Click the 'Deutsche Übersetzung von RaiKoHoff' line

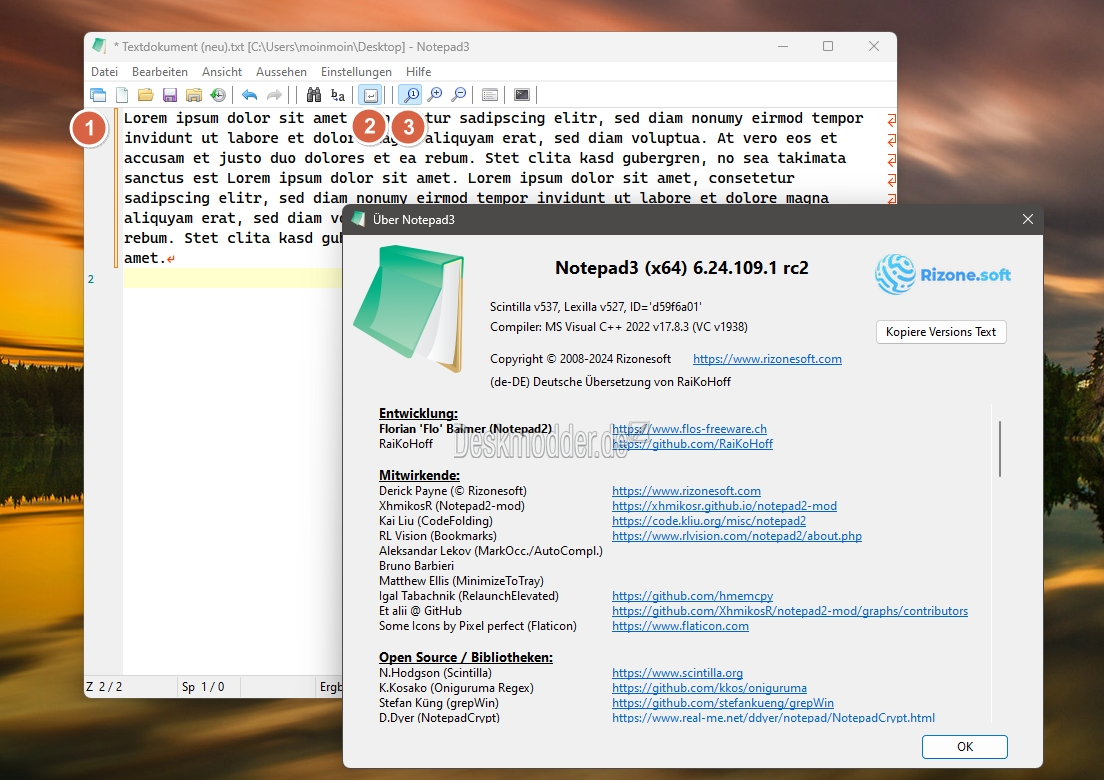coord(610,382)
